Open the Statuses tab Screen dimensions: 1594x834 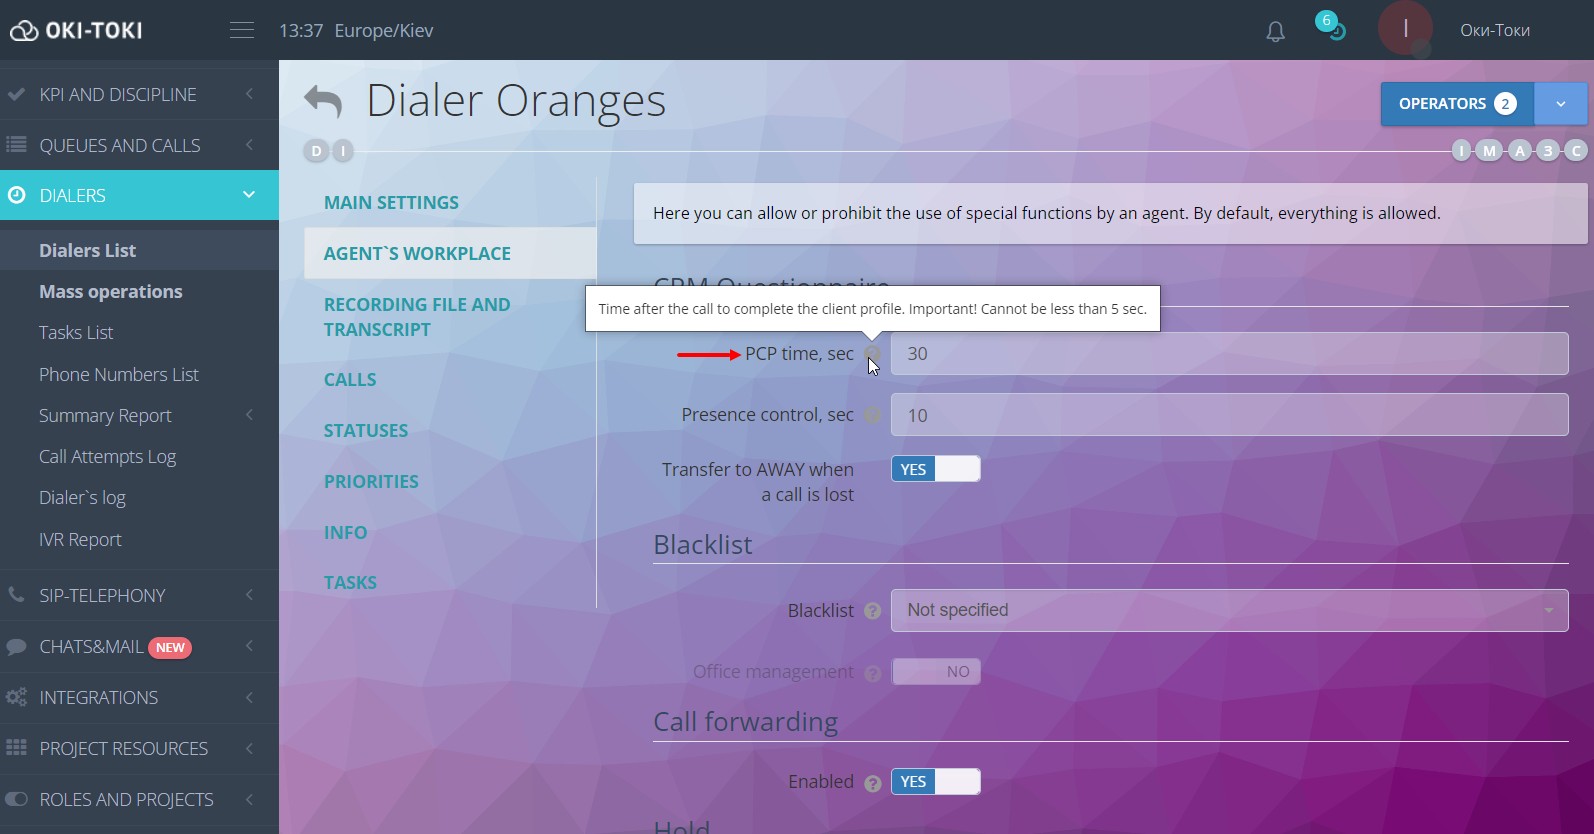[x=366, y=431]
